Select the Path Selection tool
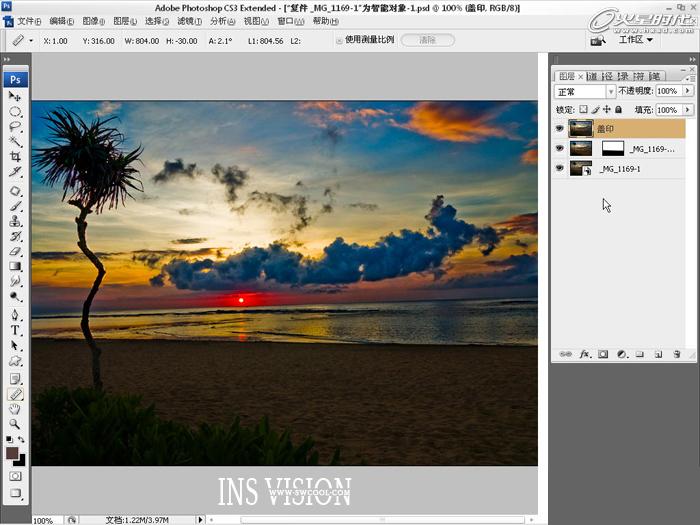700x525 pixels. (15, 346)
